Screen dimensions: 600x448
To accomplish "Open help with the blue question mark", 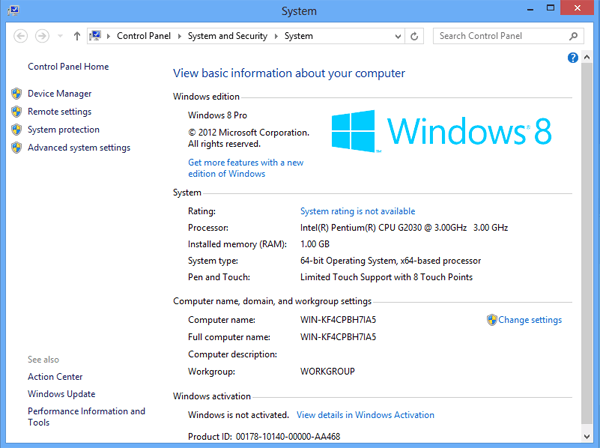I will point(572,58).
